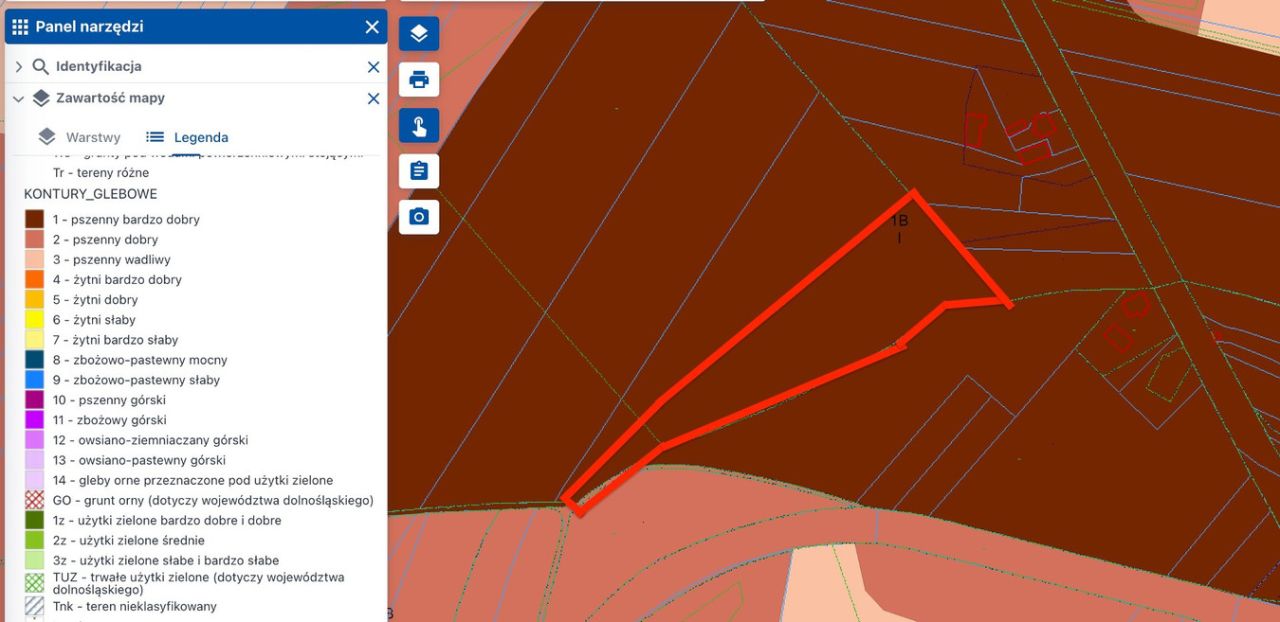This screenshot has height=622, width=1280.
Task: Click swatch for 2 - pszenny dobry
Action: coord(34,239)
